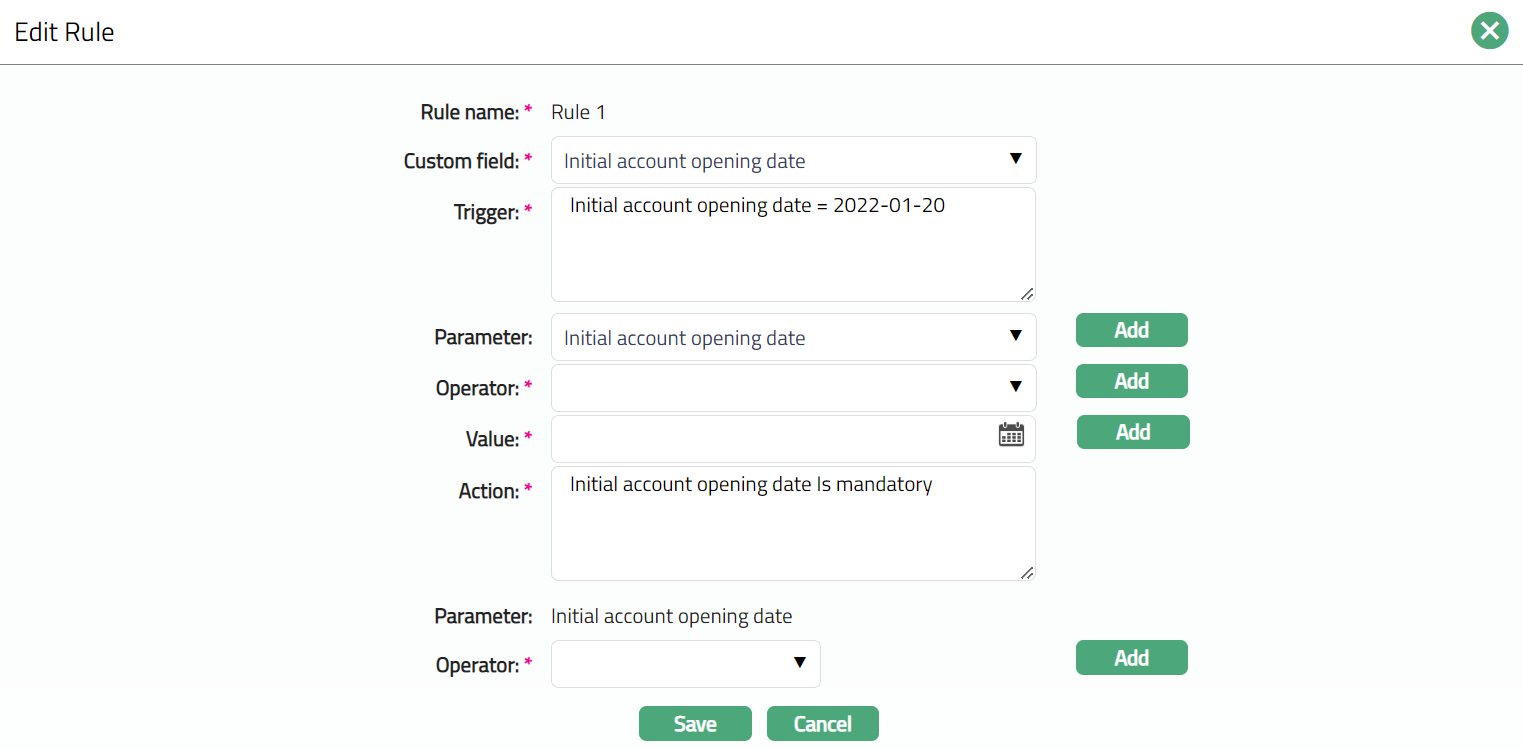Click resize grip of Action textarea
Screen dimensions: 1523x749
pyautogui.click(x=1026, y=572)
